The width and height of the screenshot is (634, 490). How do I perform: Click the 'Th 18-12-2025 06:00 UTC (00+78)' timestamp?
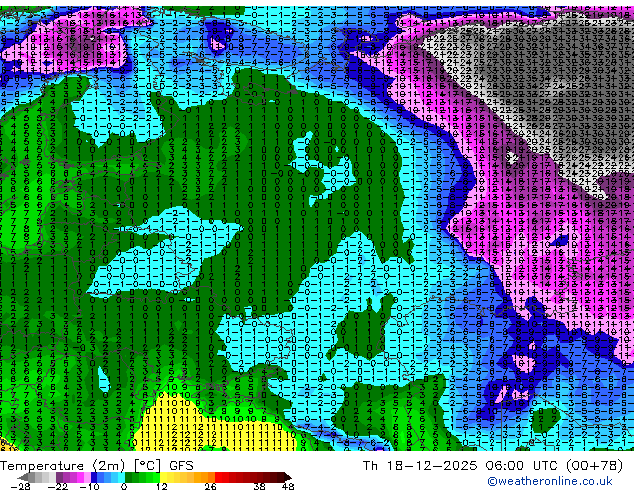(492, 466)
